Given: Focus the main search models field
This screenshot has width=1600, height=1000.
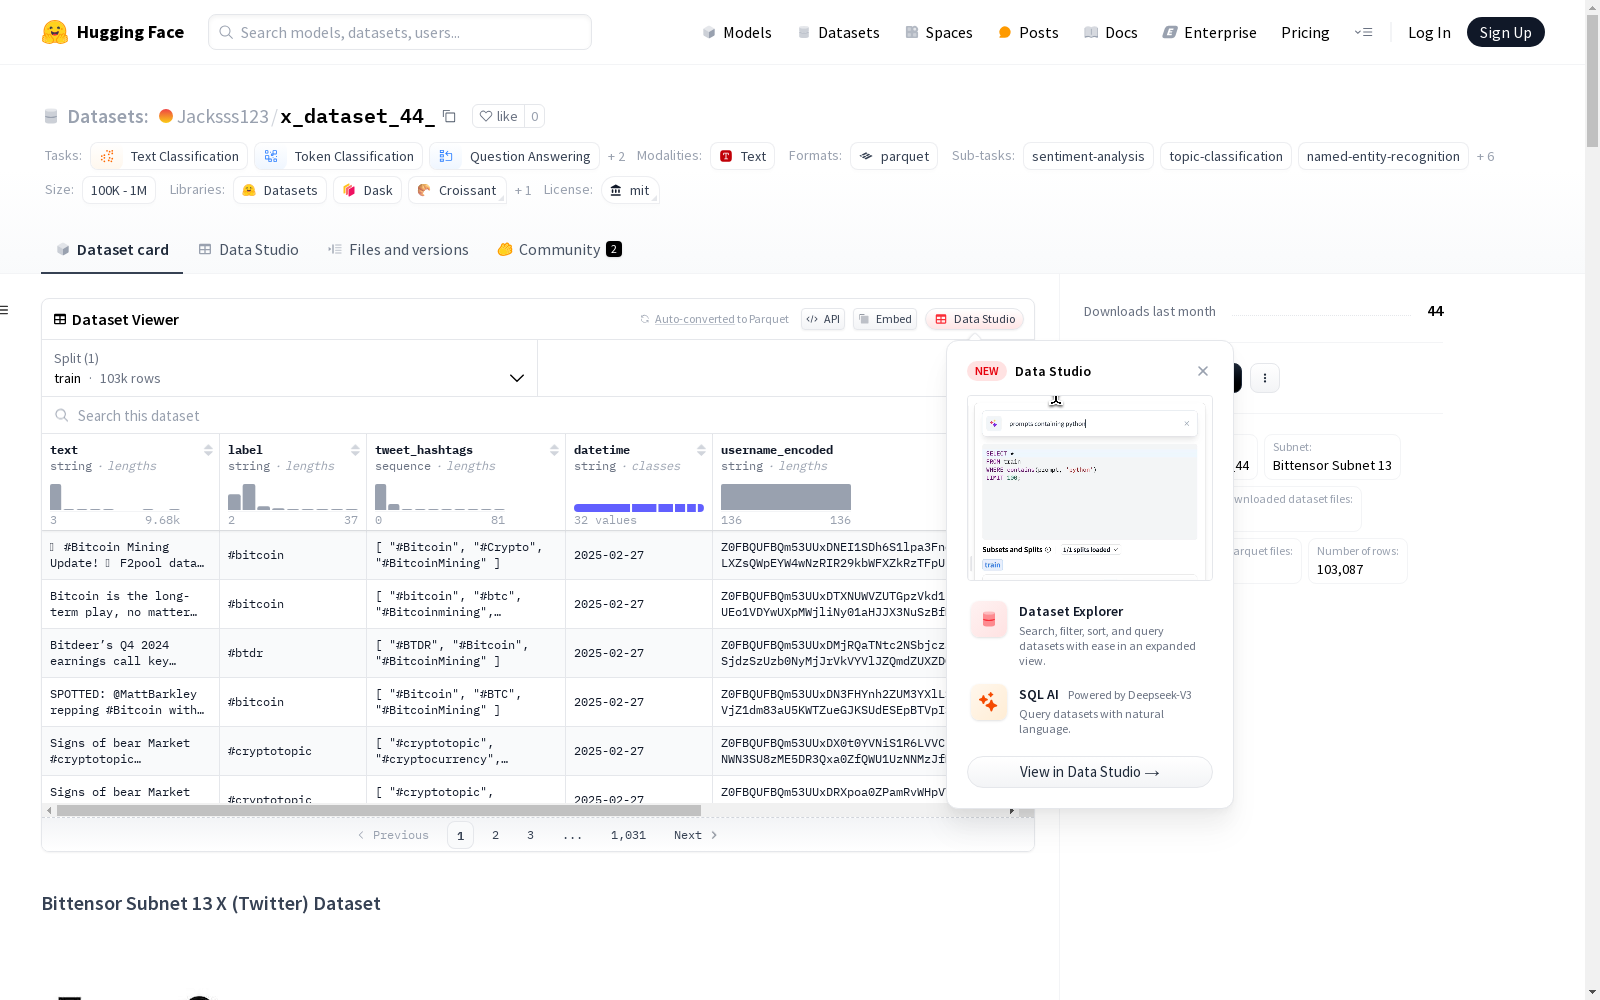Looking at the screenshot, I should (x=400, y=32).
